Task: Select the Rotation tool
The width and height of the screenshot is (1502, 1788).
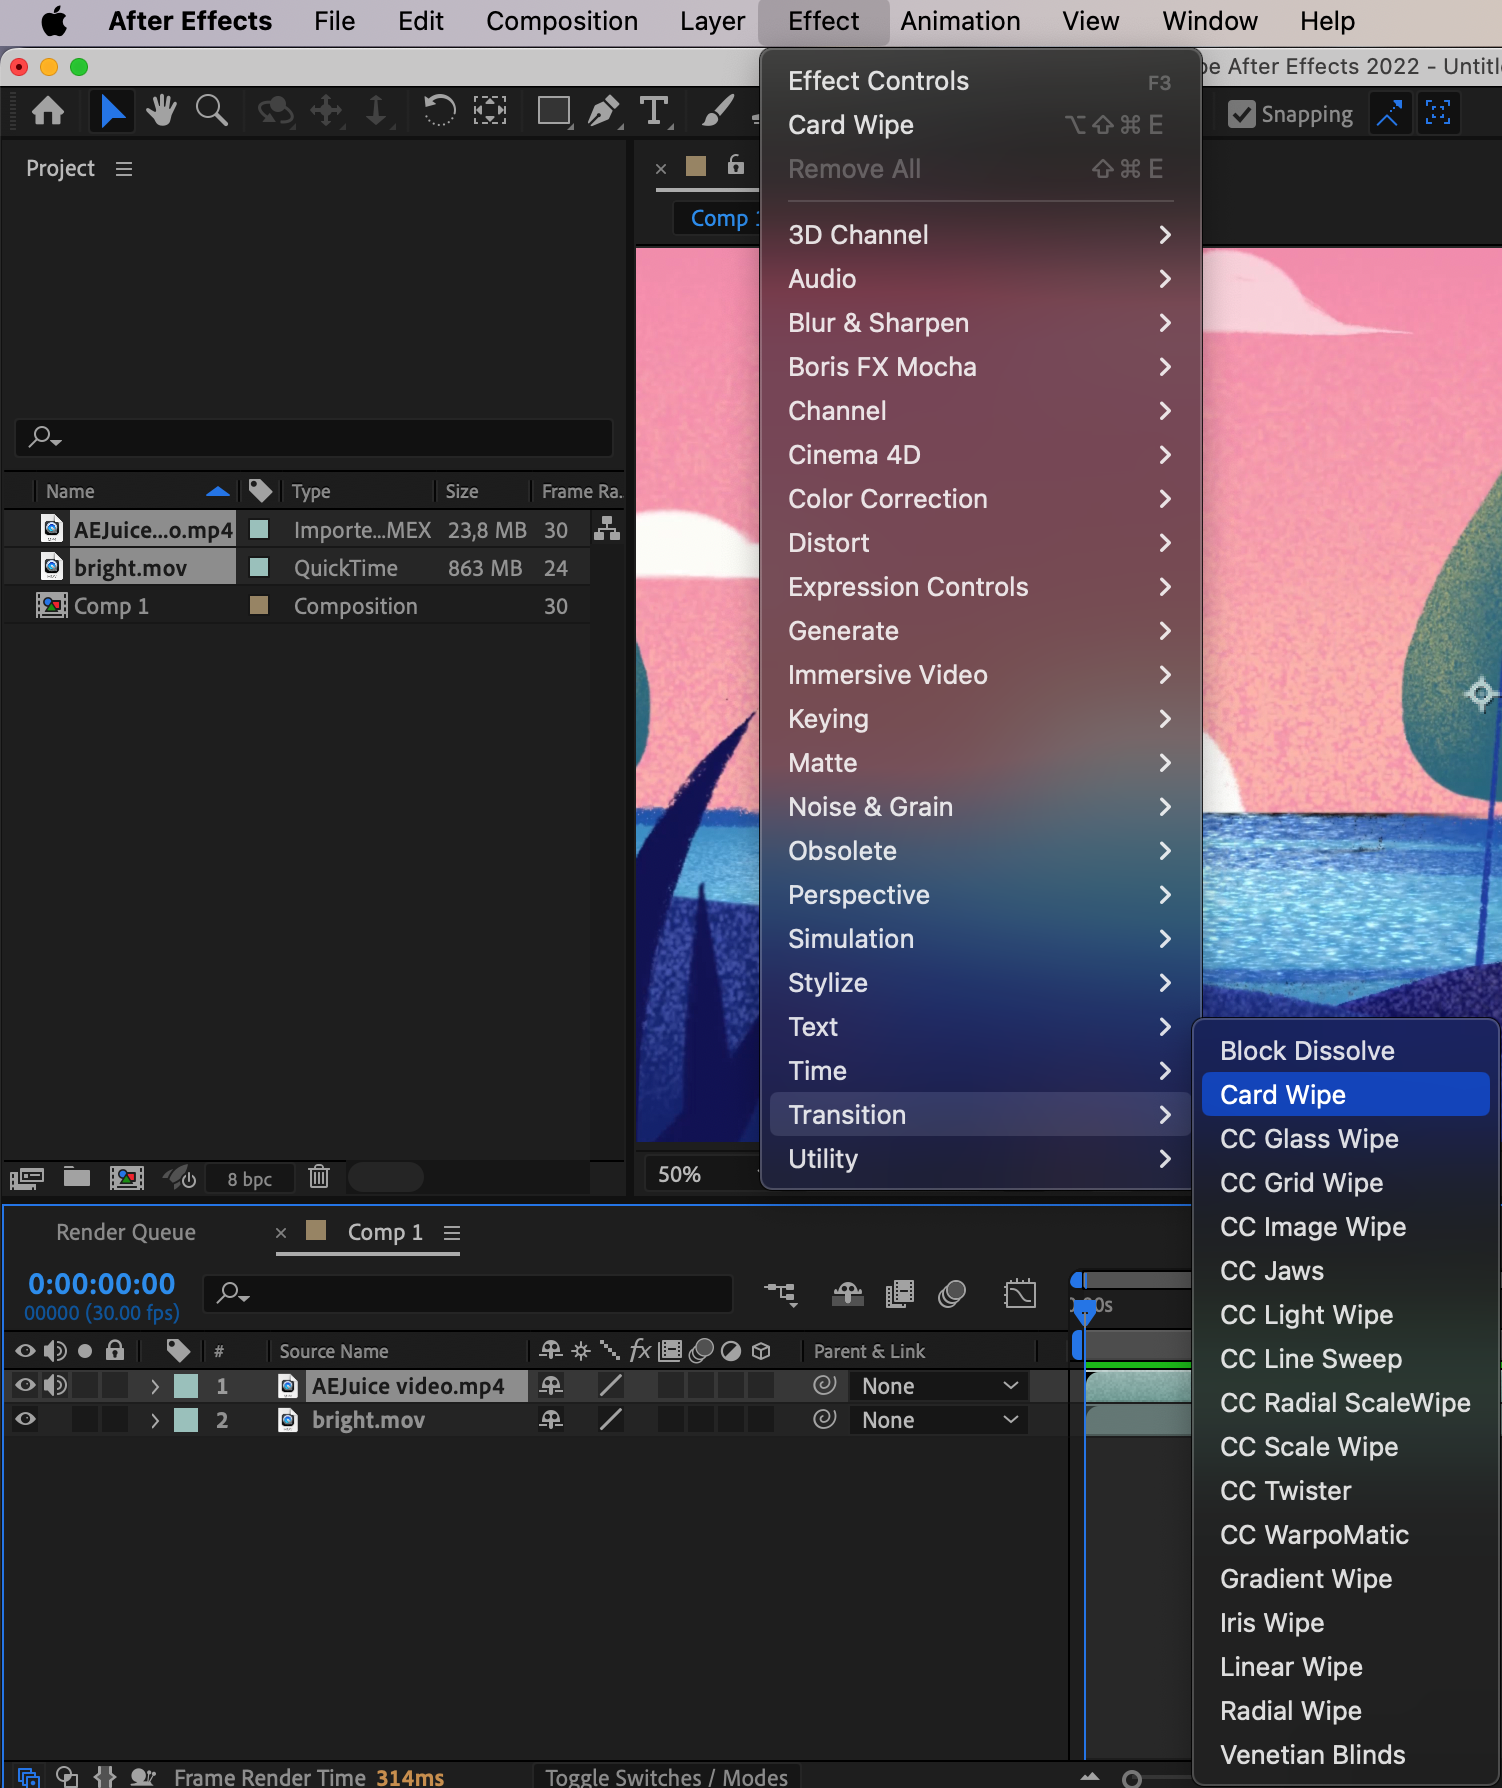Action: 439,111
